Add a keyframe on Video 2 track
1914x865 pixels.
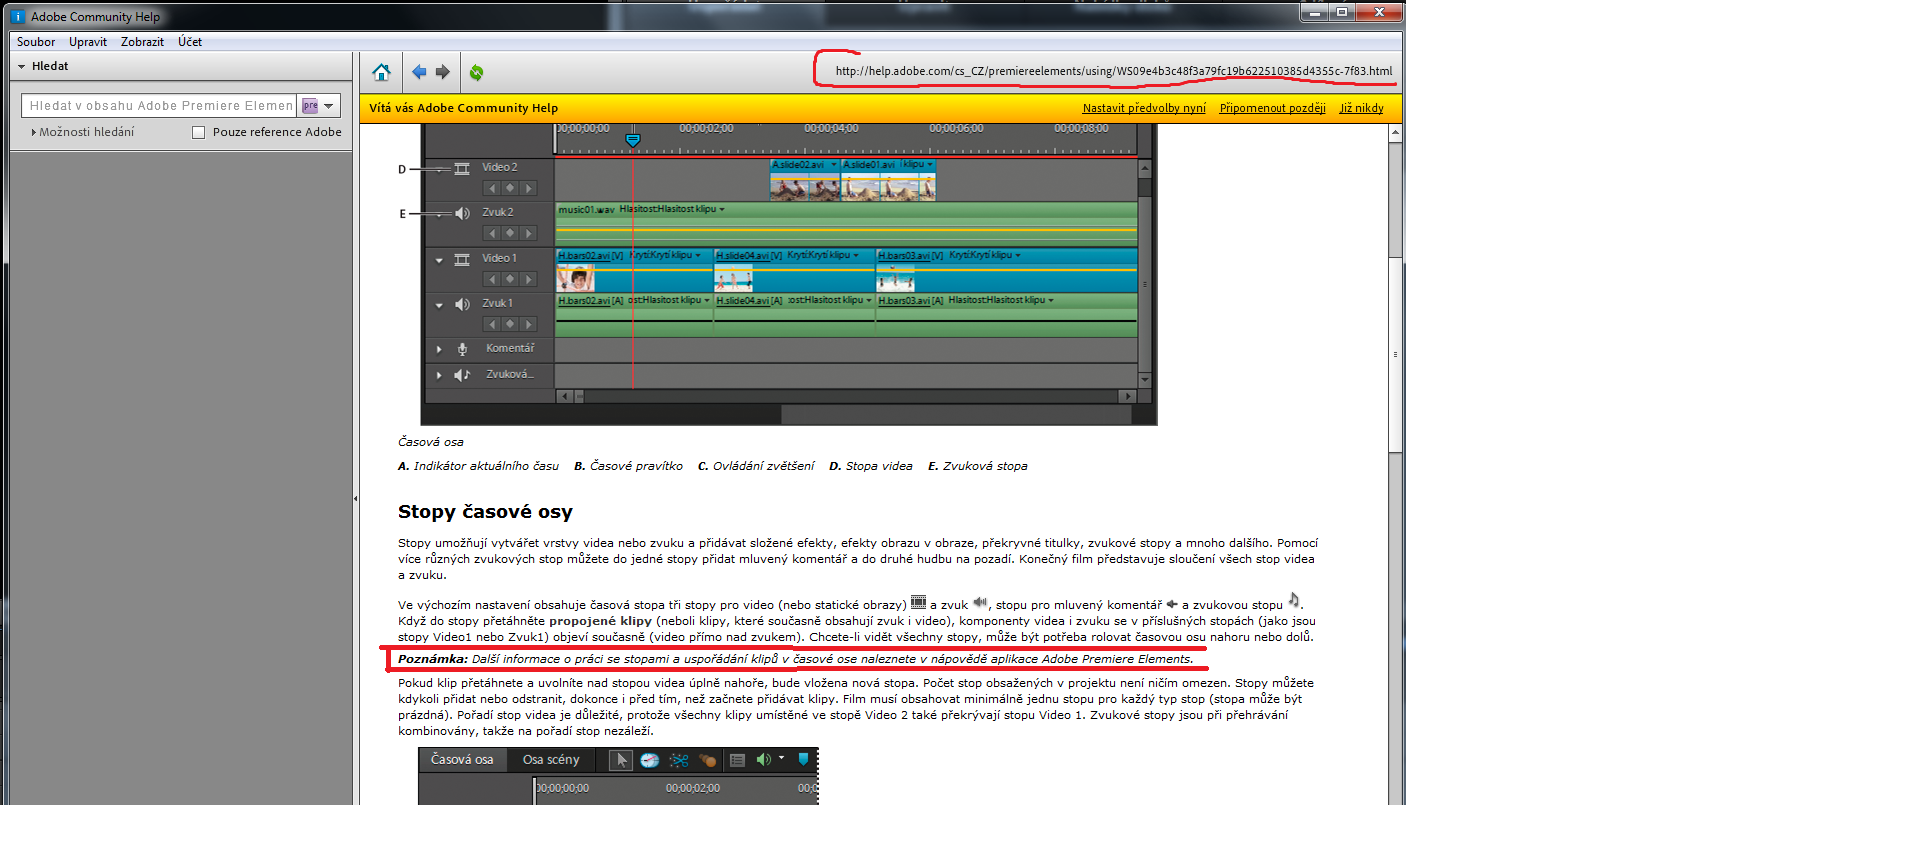click(x=510, y=188)
